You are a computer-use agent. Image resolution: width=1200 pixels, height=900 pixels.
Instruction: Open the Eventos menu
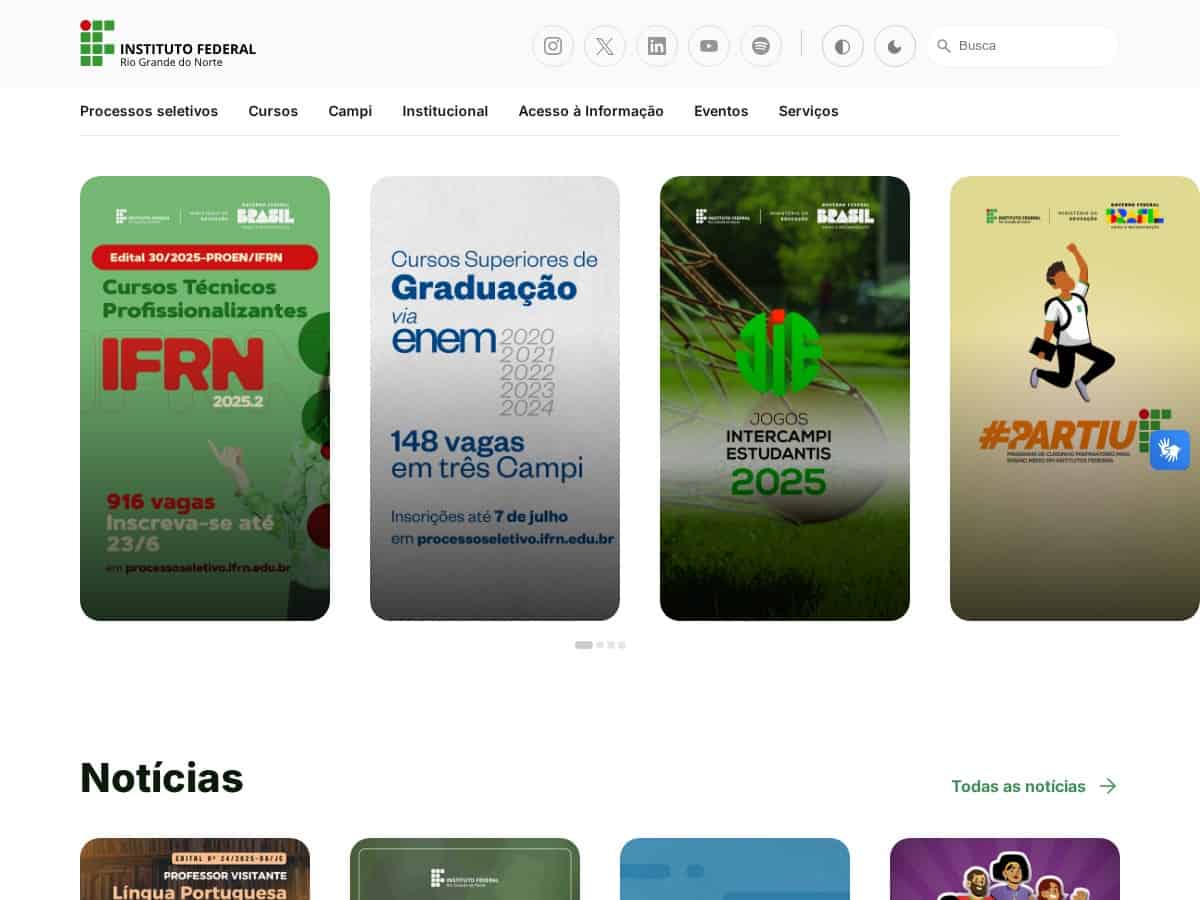[721, 111]
